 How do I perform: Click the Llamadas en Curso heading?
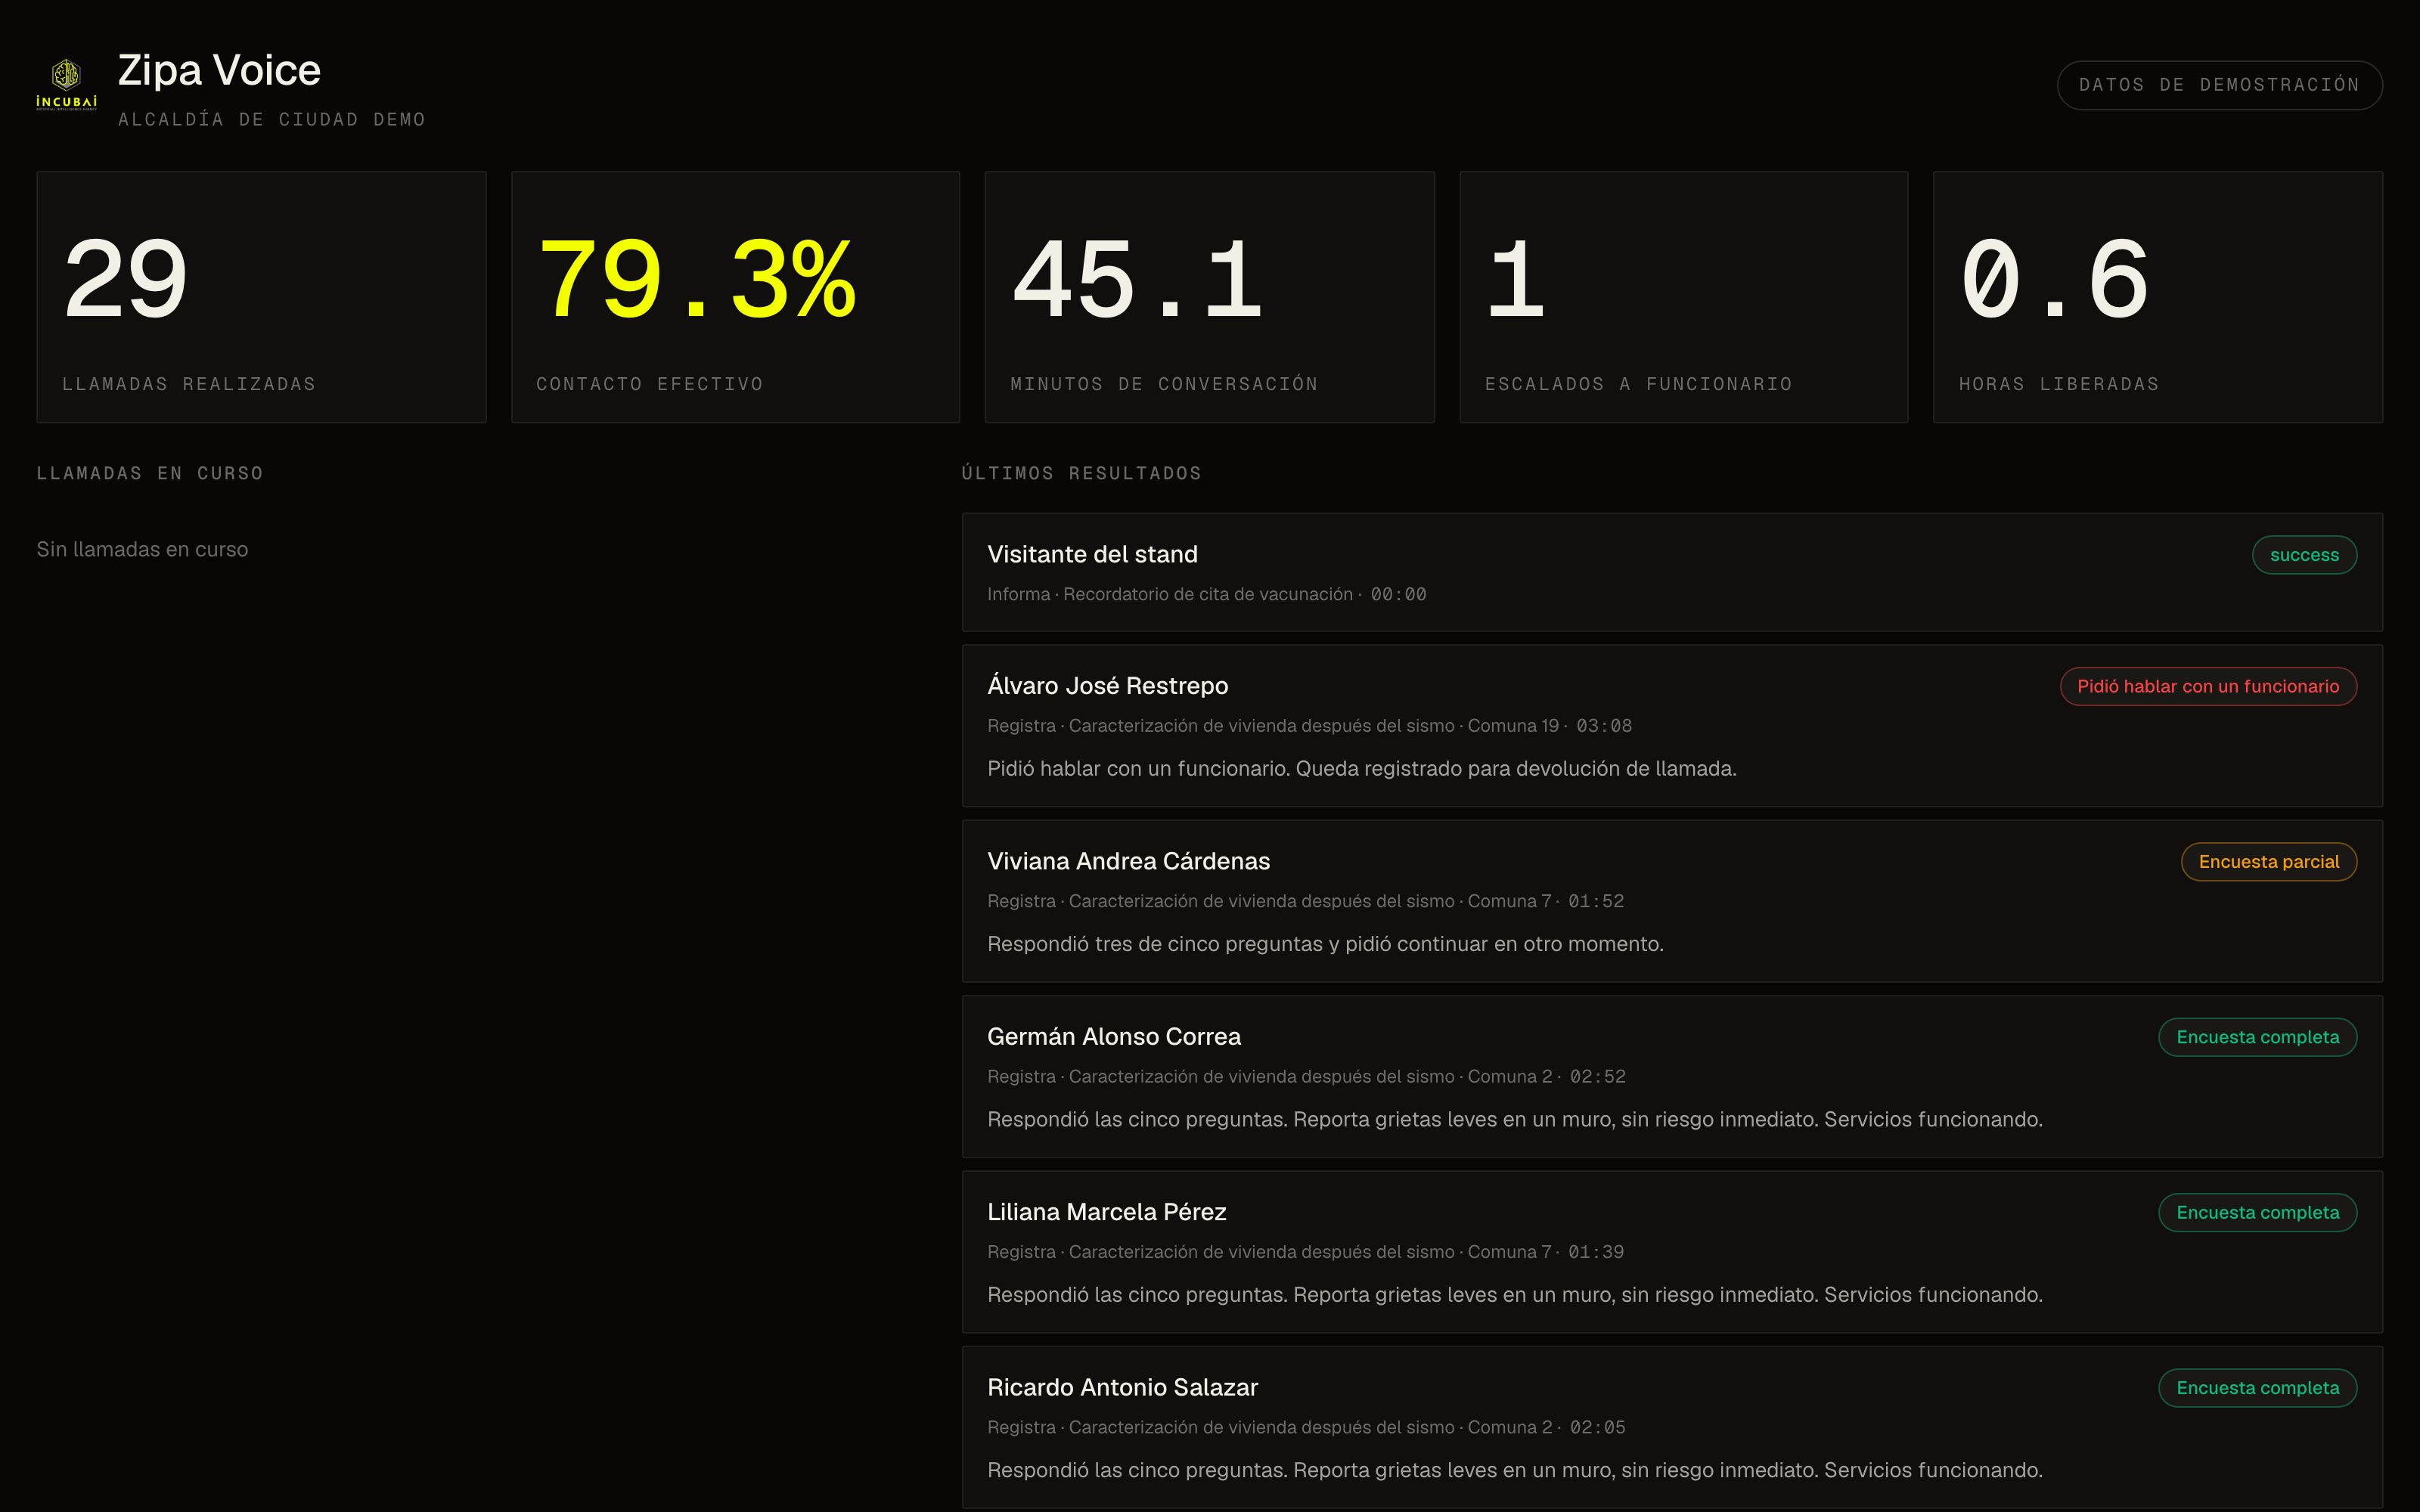[x=150, y=473]
